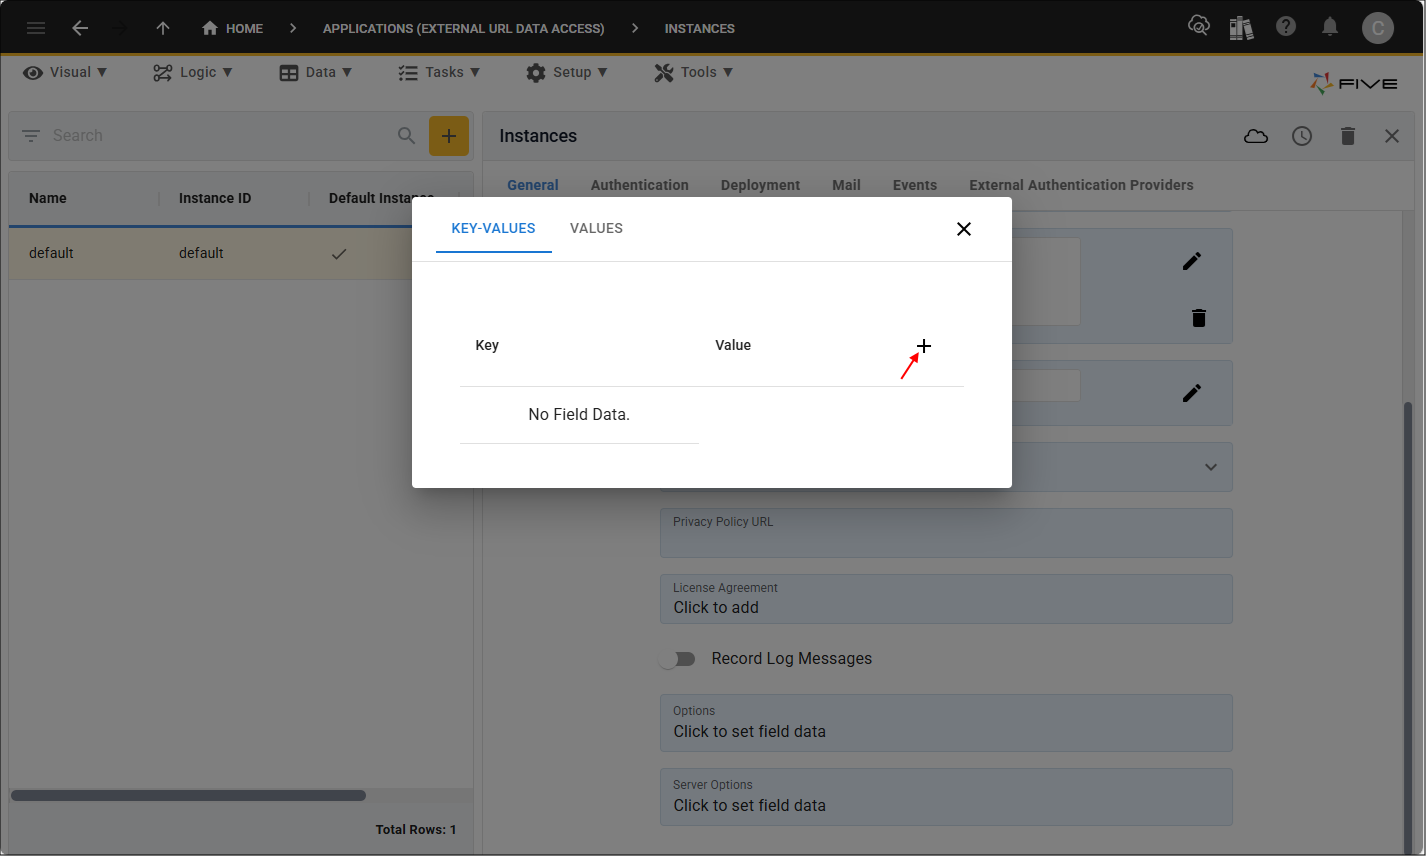Open the Data dropdown in the toolbar
This screenshot has height=856, width=1426.
point(316,71)
